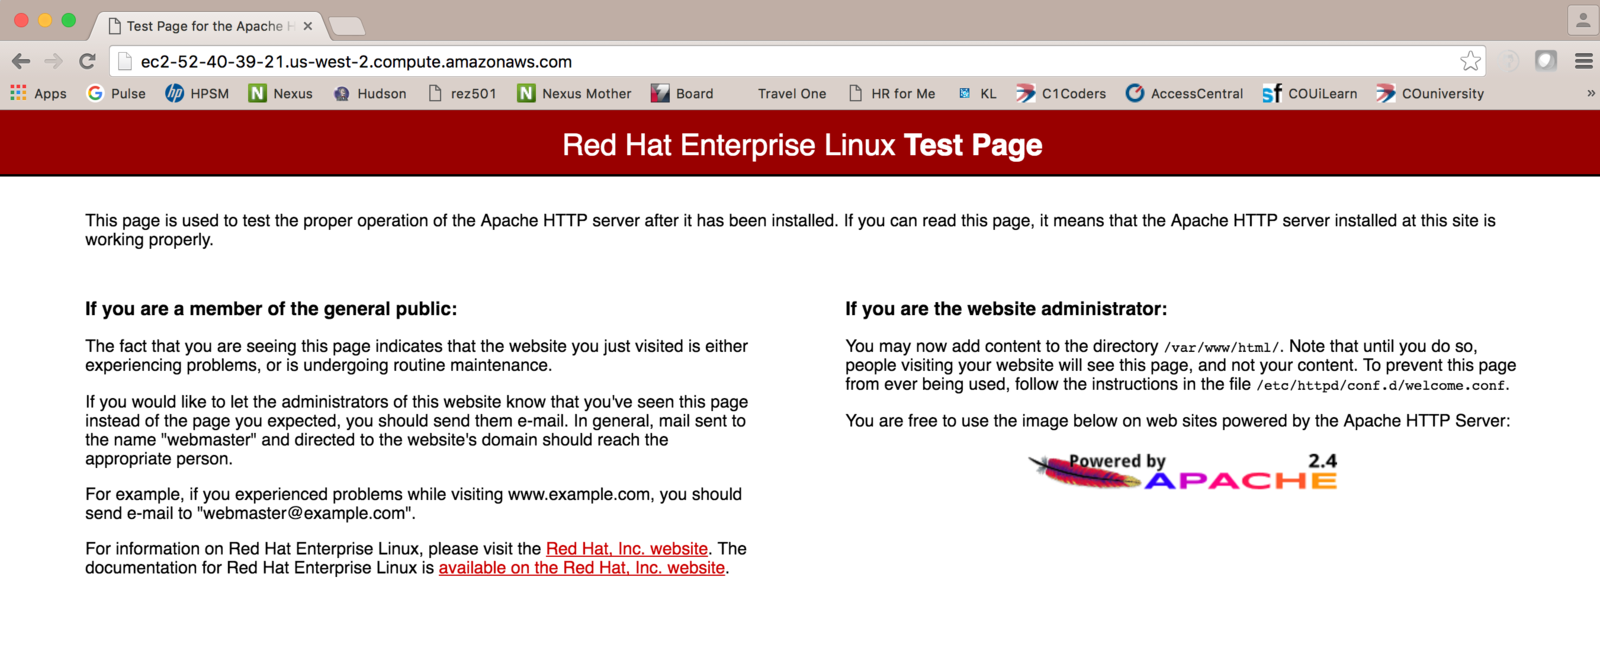Show the hidden bookmarks overflow chevron
Screen dimensions: 1600x654
click(1590, 93)
